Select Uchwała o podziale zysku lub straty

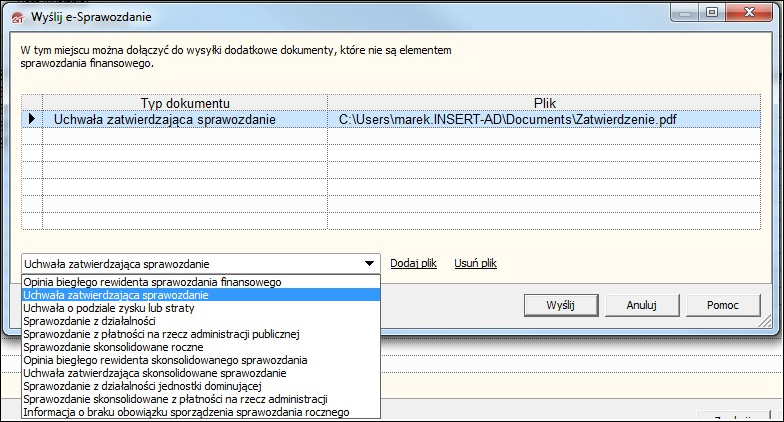tap(201, 308)
